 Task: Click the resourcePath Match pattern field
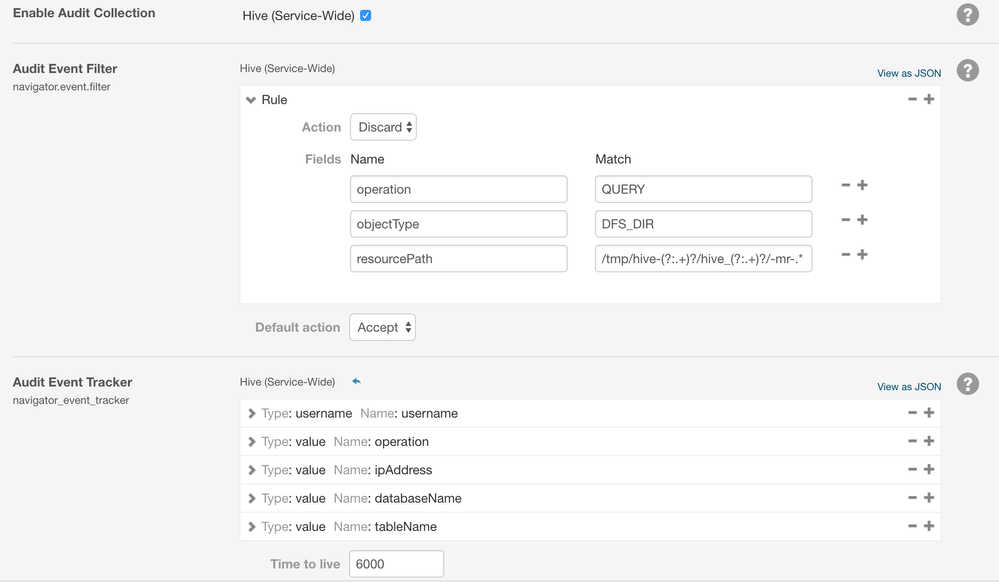pos(703,258)
